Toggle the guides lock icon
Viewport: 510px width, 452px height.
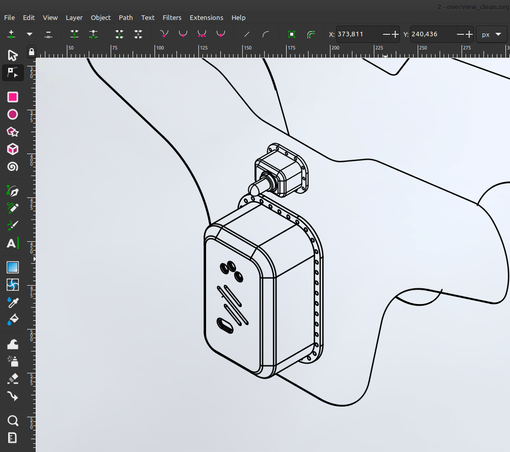click(31, 52)
